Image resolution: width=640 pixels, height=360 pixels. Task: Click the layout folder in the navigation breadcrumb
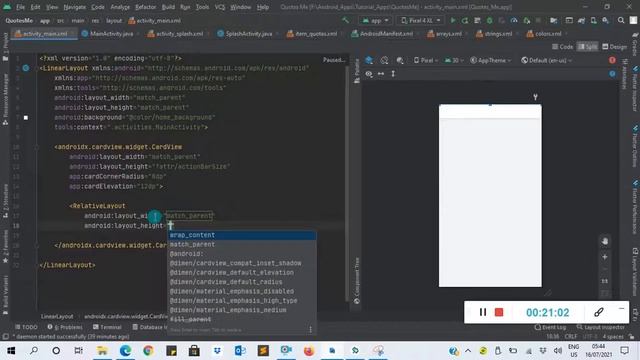(114, 20)
